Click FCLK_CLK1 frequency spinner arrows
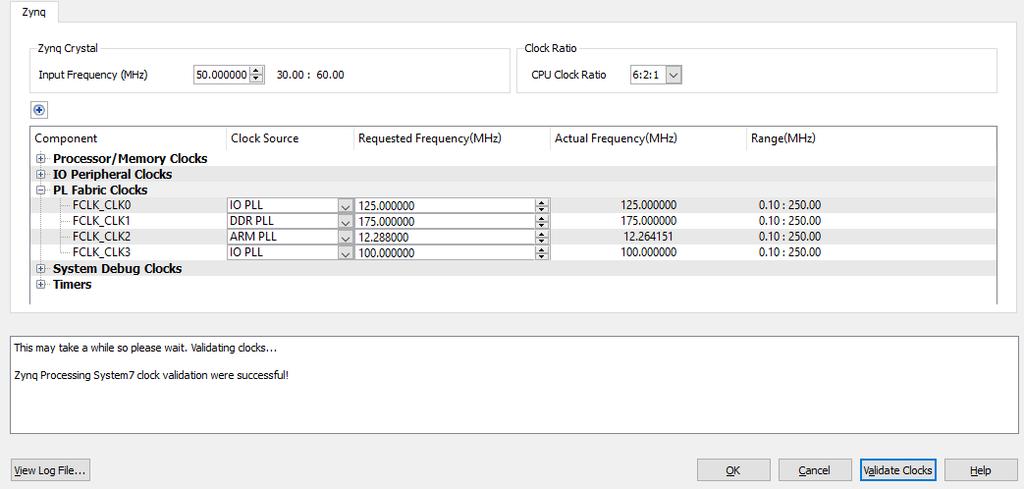1024x489 pixels. tap(541, 221)
